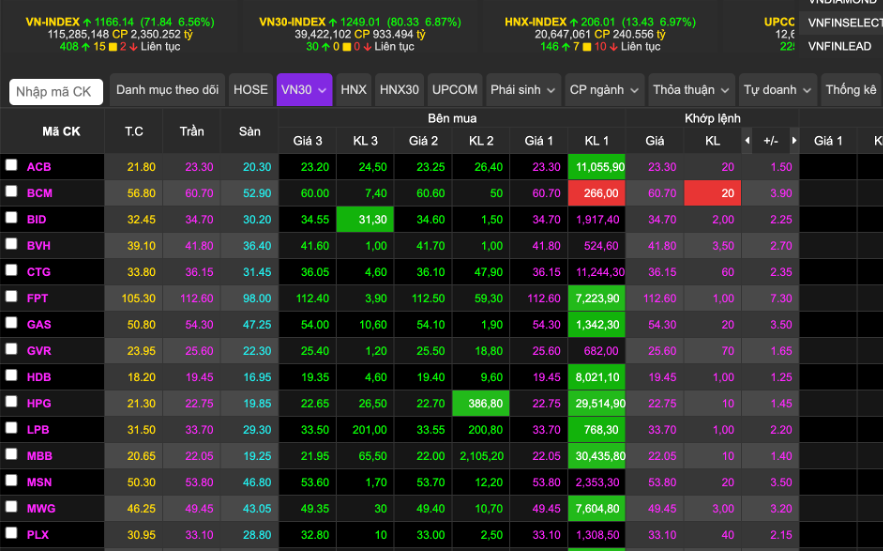
Task: Tick the checkbox for ACB
Action: tap(11, 165)
